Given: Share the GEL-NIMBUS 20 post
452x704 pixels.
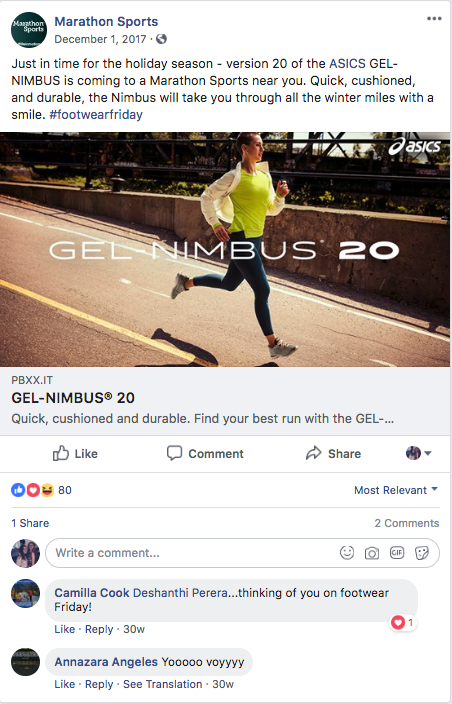Looking at the screenshot, I should pos(333,453).
